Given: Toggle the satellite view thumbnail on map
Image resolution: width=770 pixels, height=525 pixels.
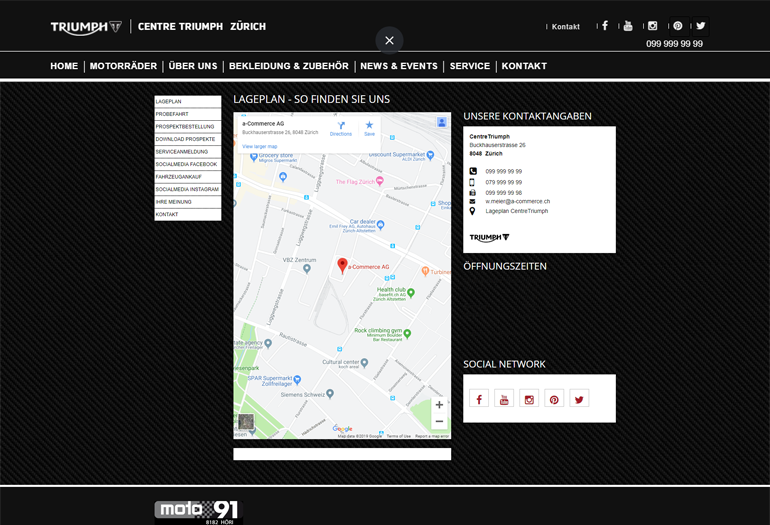Looking at the screenshot, I should coord(246,421).
